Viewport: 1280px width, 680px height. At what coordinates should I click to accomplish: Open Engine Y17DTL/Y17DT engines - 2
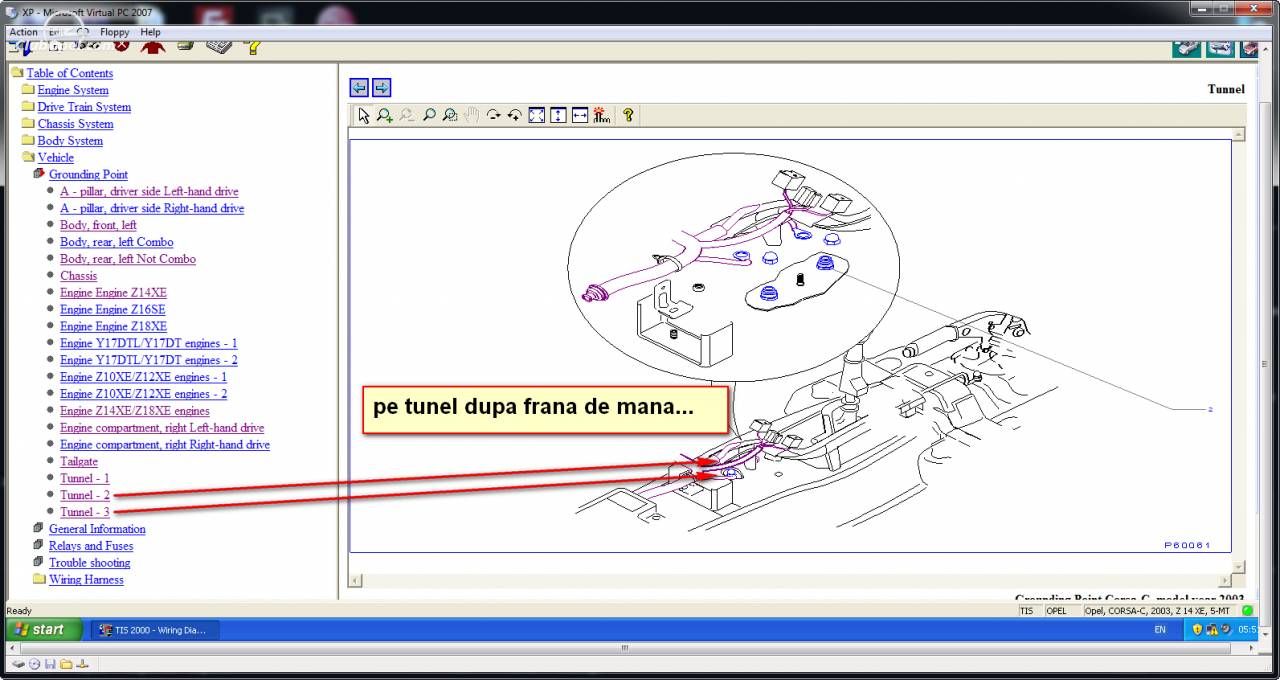(148, 360)
